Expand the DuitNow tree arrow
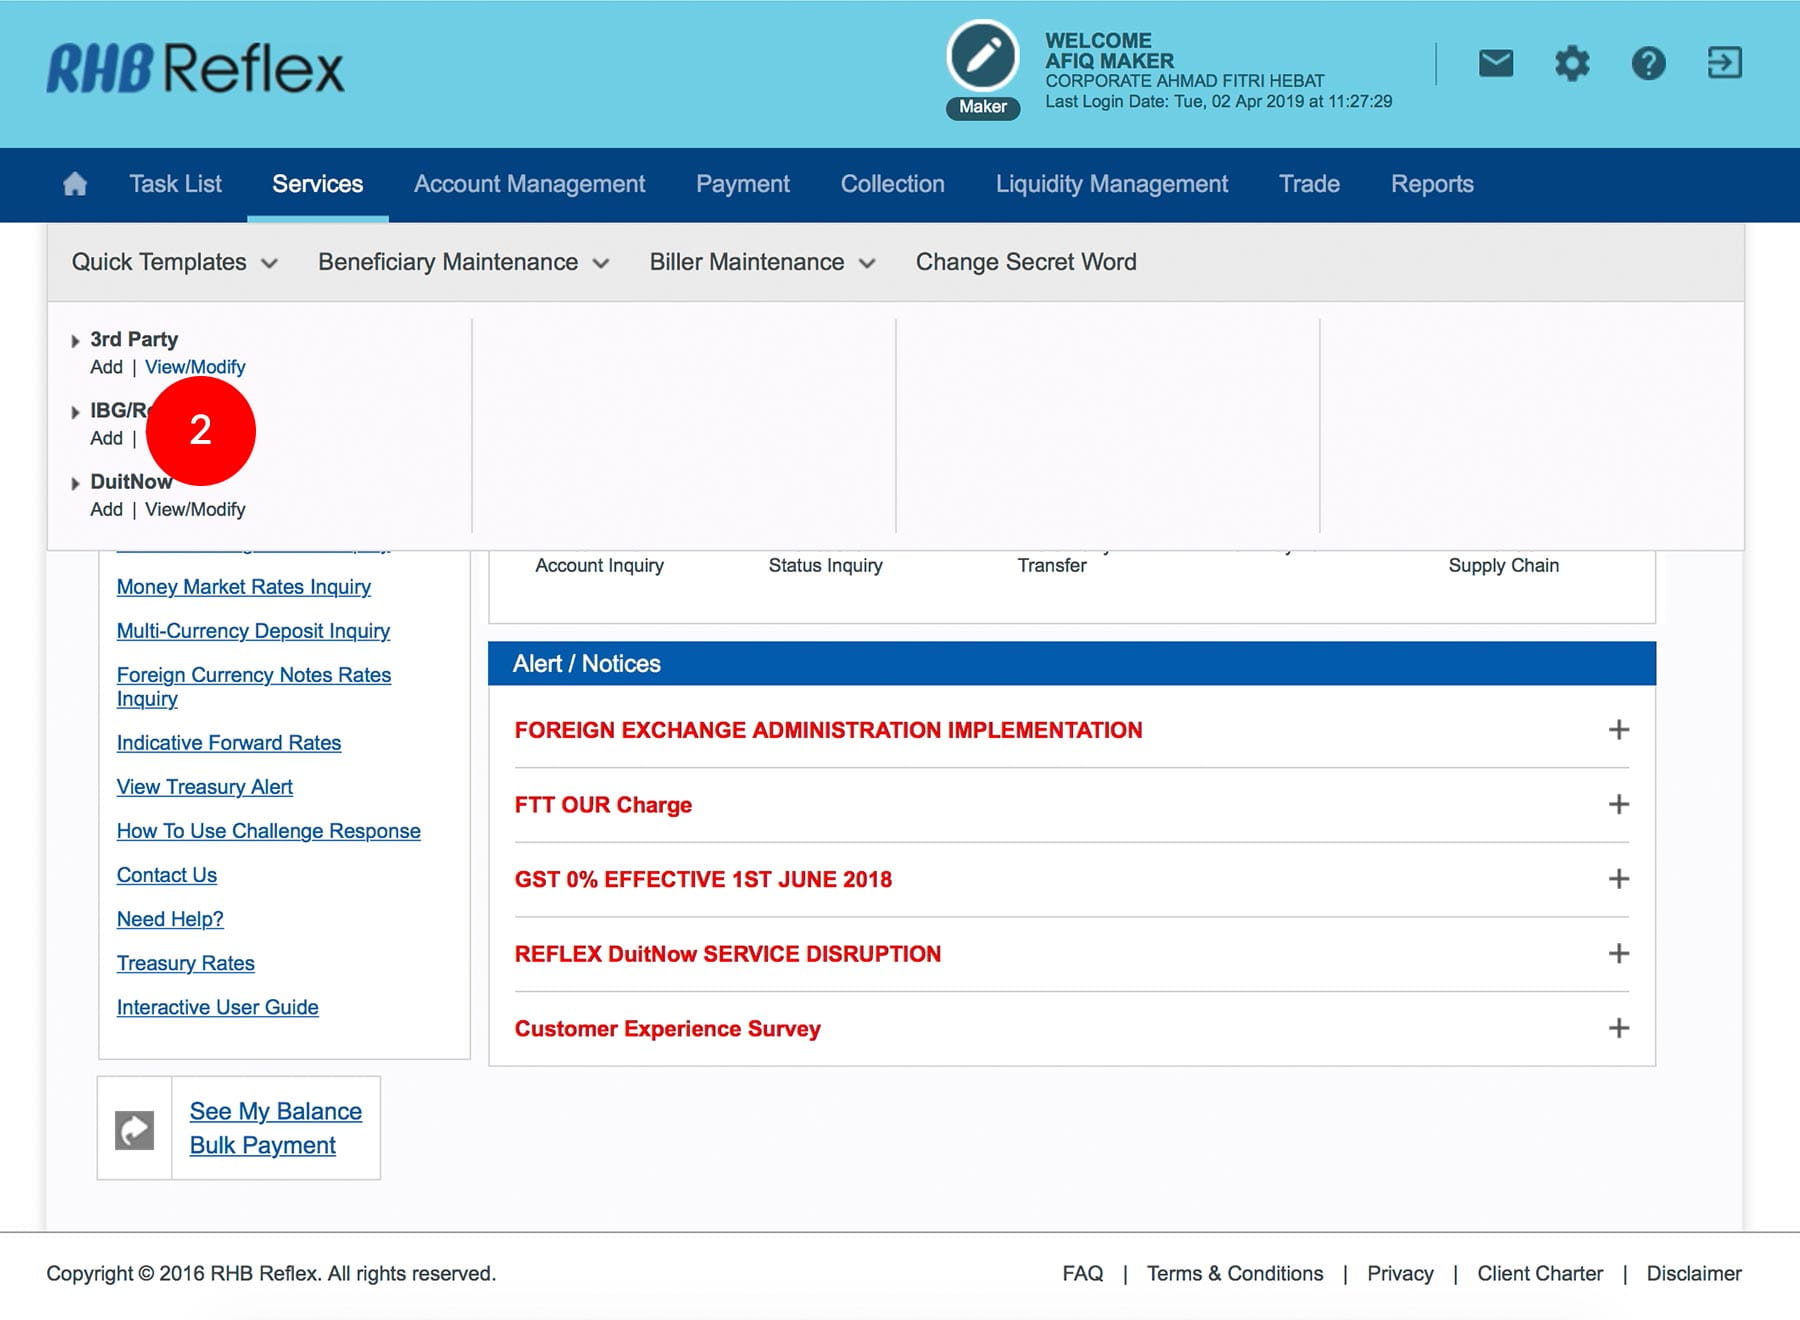Screen dimensions: 1800x1320 pyautogui.click(x=75, y=483)
